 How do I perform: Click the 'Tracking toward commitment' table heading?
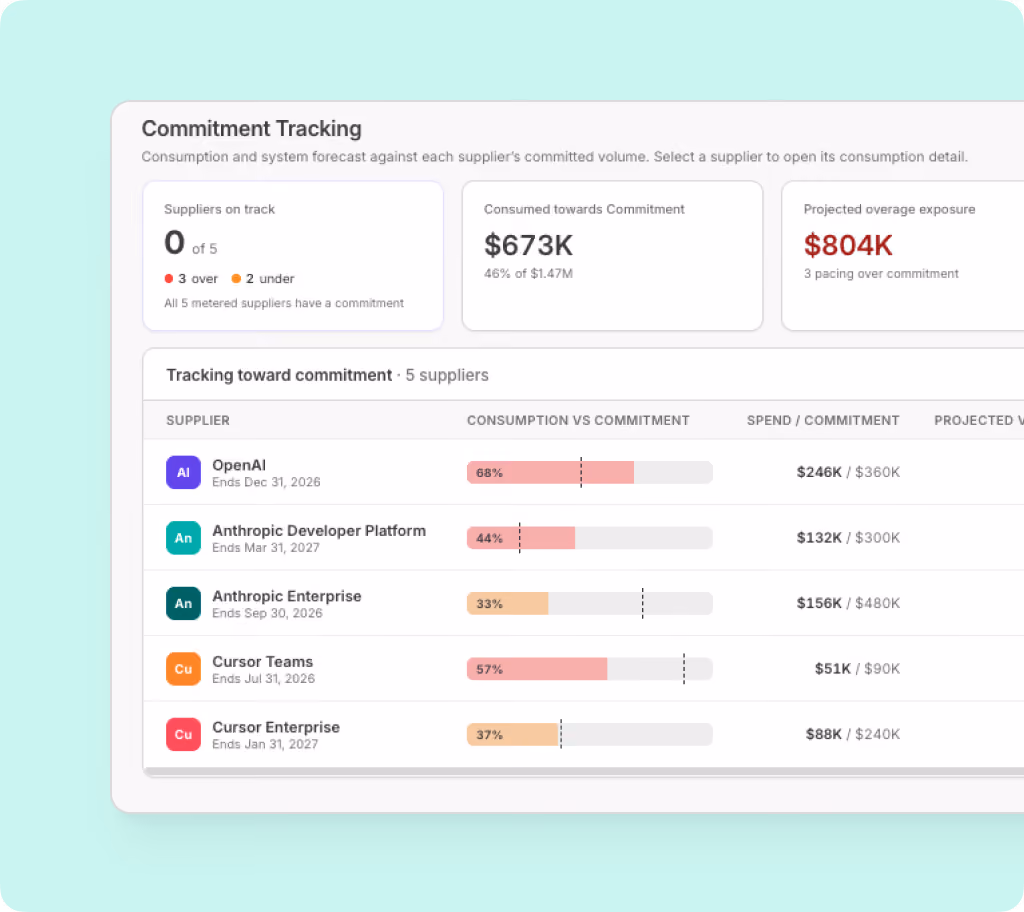point(279,375)
